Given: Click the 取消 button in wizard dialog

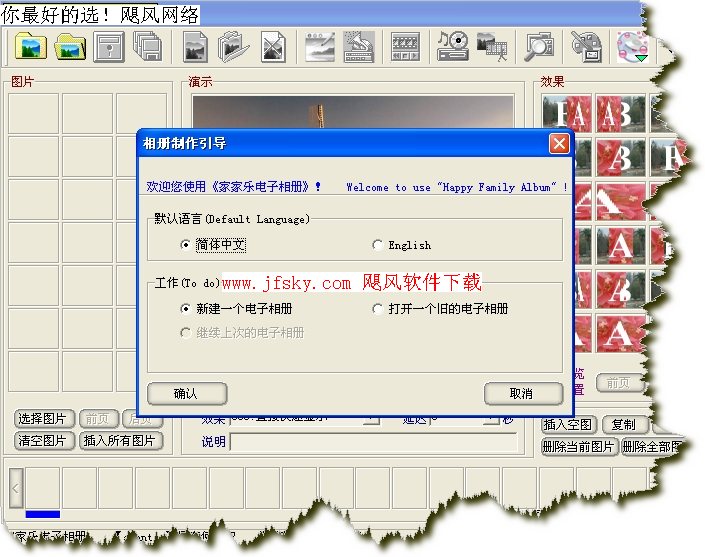Looking at the screenshot, I should click(x=522, y=393).
